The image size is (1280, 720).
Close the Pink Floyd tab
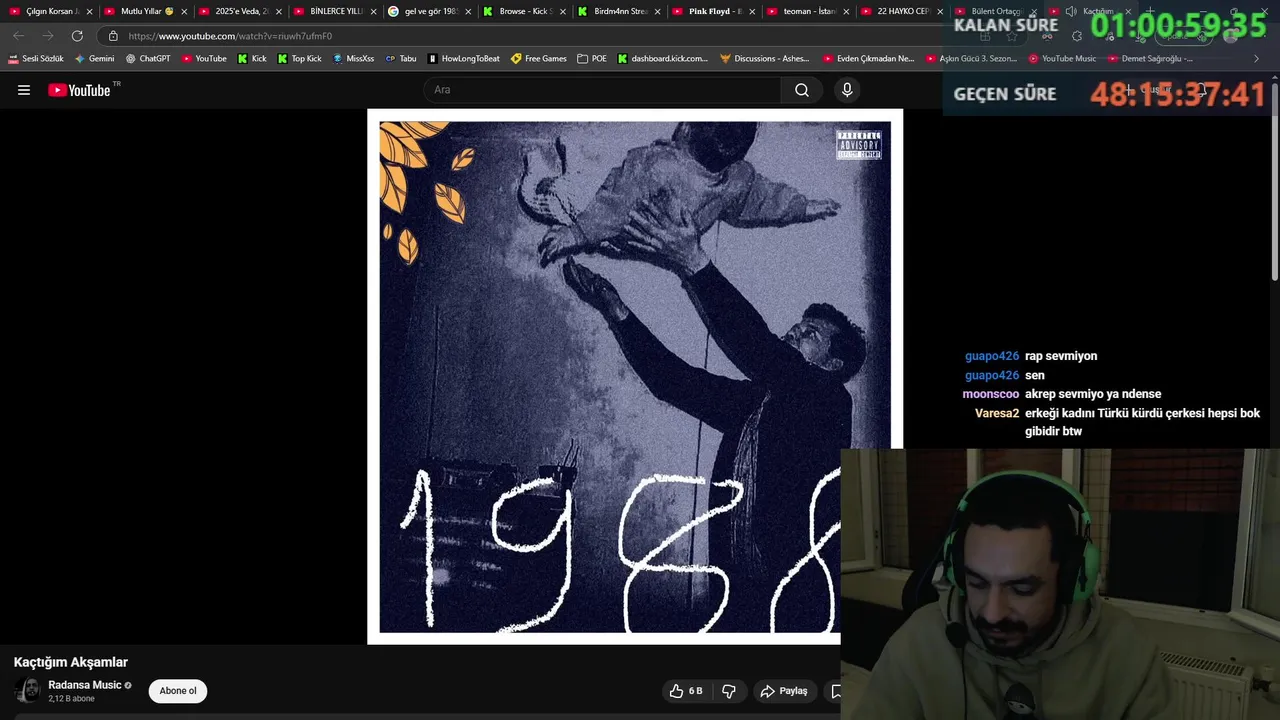coord(752,11)
